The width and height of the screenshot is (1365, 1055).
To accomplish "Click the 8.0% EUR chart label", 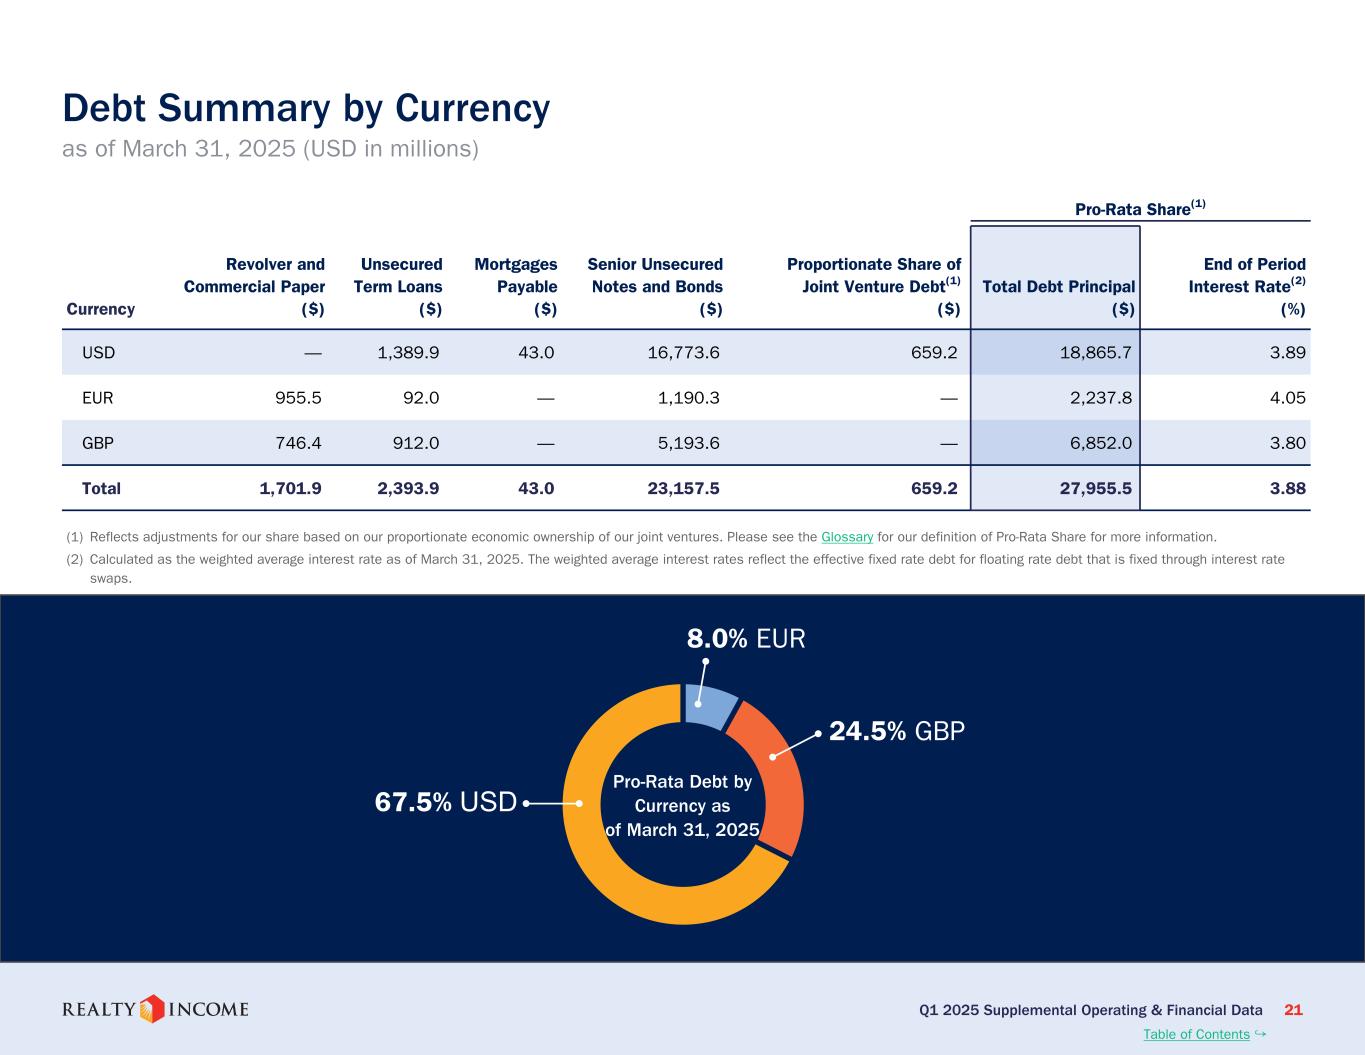I will click(x=745, y=639).
